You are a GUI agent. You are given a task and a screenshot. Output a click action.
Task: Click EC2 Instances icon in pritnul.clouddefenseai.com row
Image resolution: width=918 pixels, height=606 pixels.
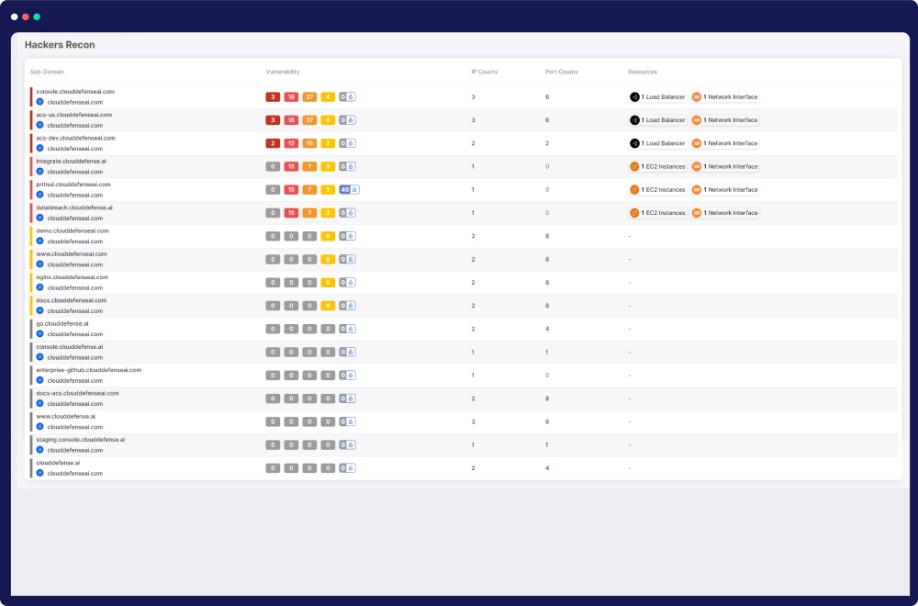634,190
